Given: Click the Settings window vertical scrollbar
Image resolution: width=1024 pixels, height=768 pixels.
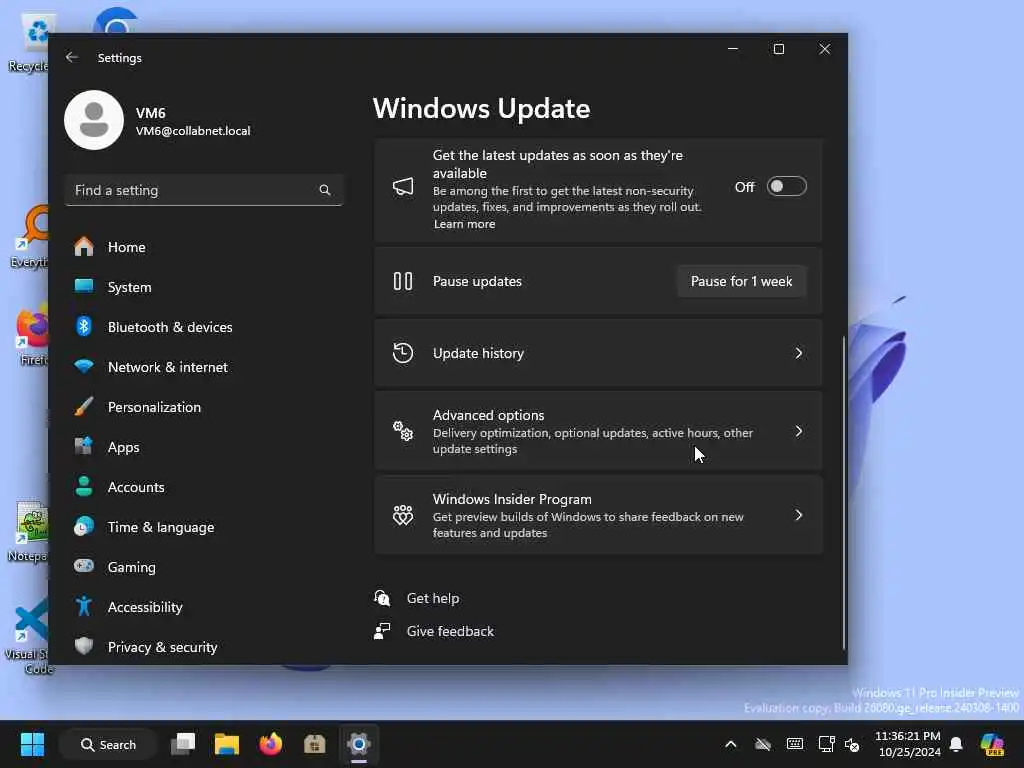Looking at the screenshot, I should tap(844, 492).
